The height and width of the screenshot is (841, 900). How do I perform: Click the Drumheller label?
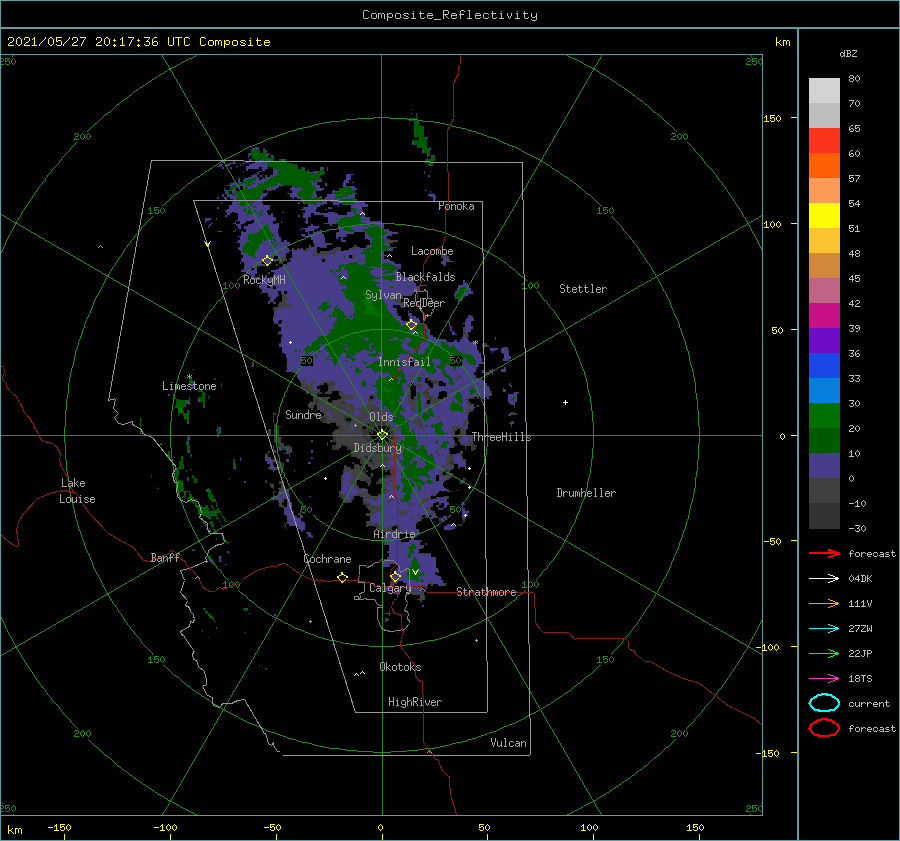[x=586, y=493]
